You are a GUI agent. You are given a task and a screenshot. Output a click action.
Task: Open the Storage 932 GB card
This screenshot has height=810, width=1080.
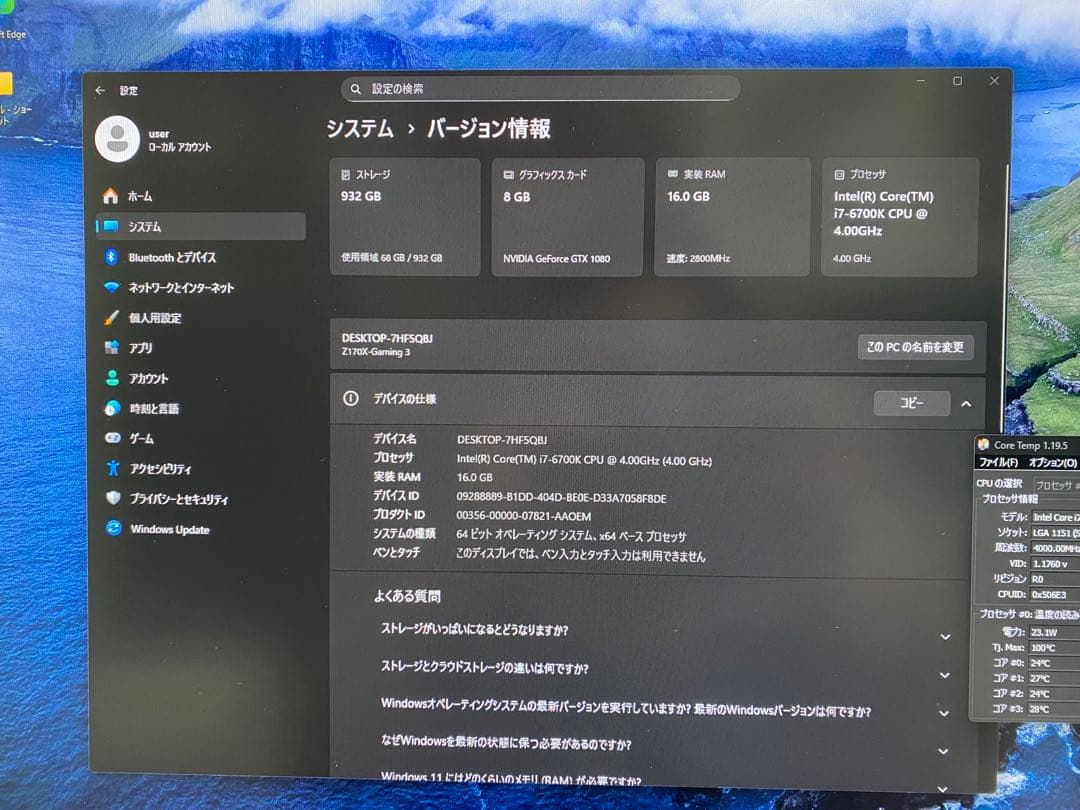(x=405, y=217)
